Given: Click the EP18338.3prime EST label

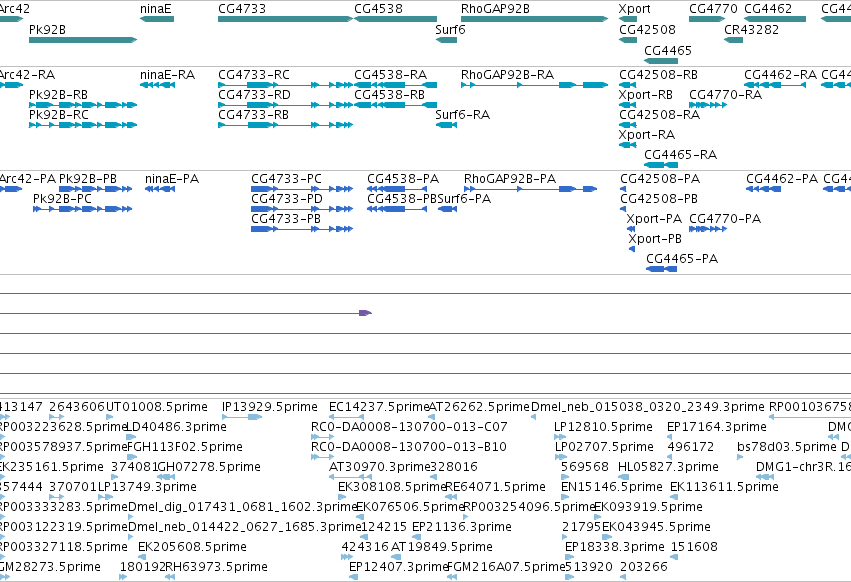Looking at the screenshot, I should (x=615, y=547).
